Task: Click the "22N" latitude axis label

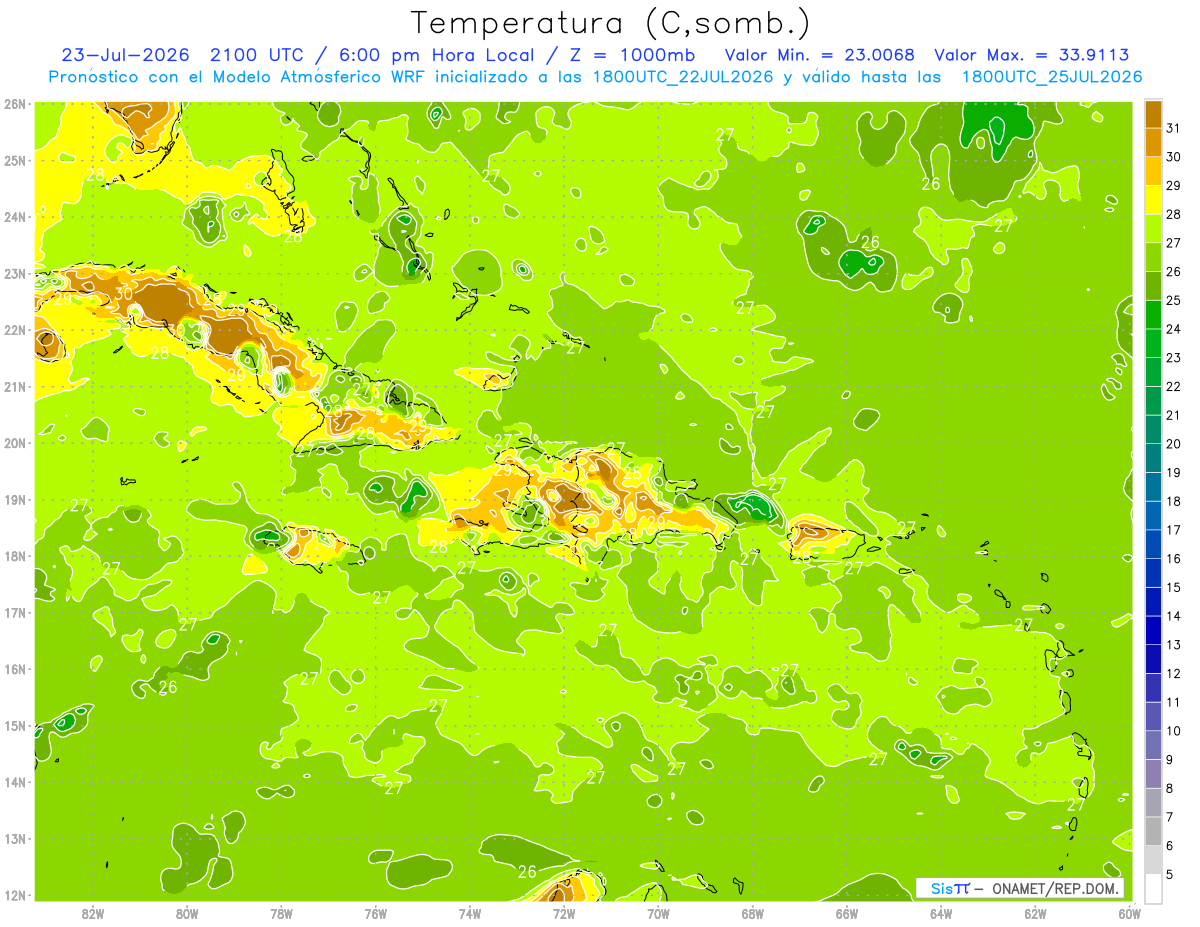Action: [14, 329]
